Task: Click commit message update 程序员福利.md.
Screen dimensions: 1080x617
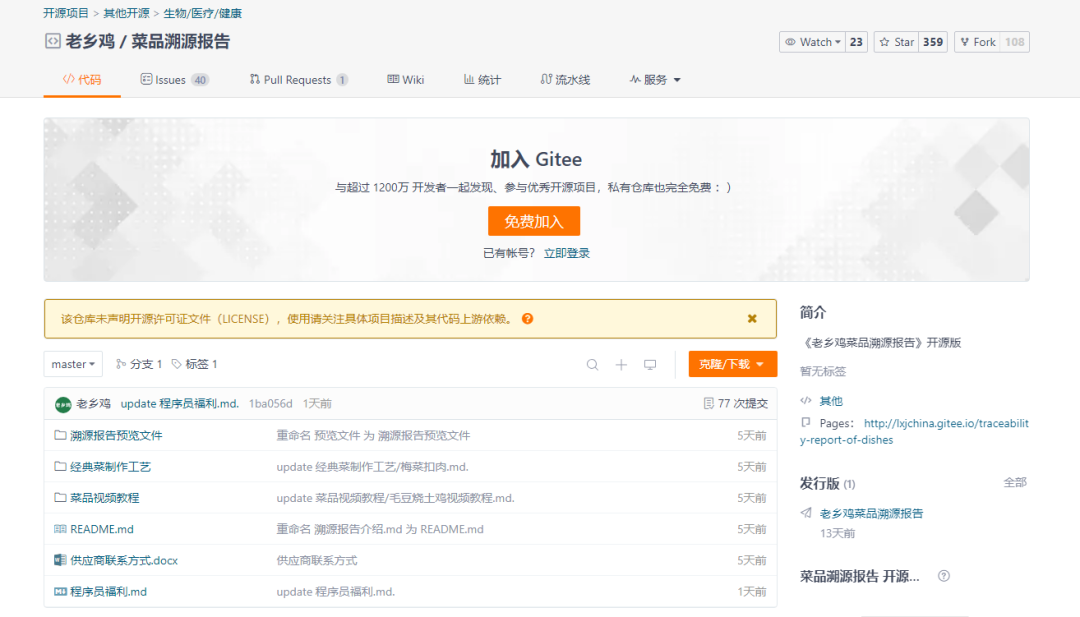Action: 180,404
